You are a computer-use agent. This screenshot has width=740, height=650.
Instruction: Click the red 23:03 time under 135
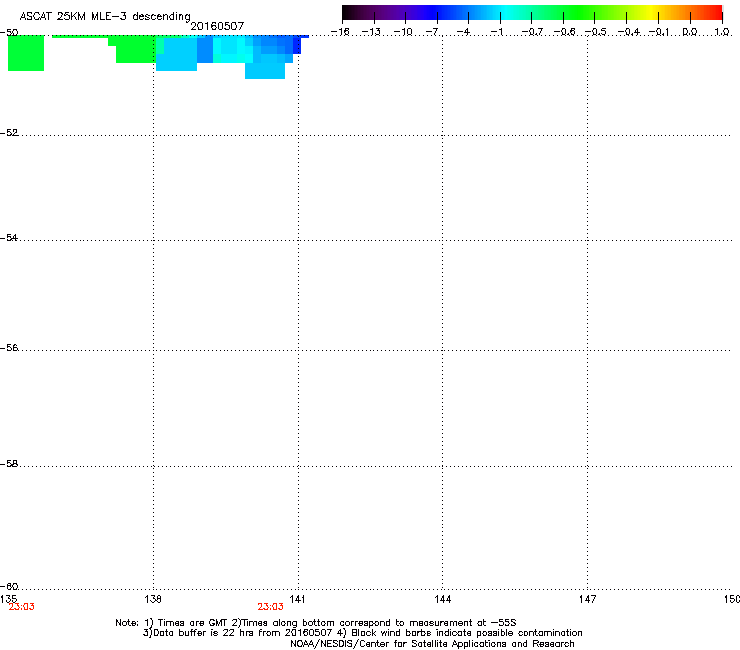(x=22, y=607)
